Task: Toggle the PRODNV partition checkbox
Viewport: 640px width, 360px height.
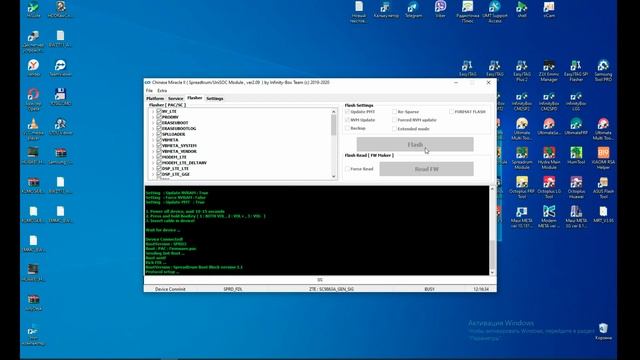Action: pos(159,117)
